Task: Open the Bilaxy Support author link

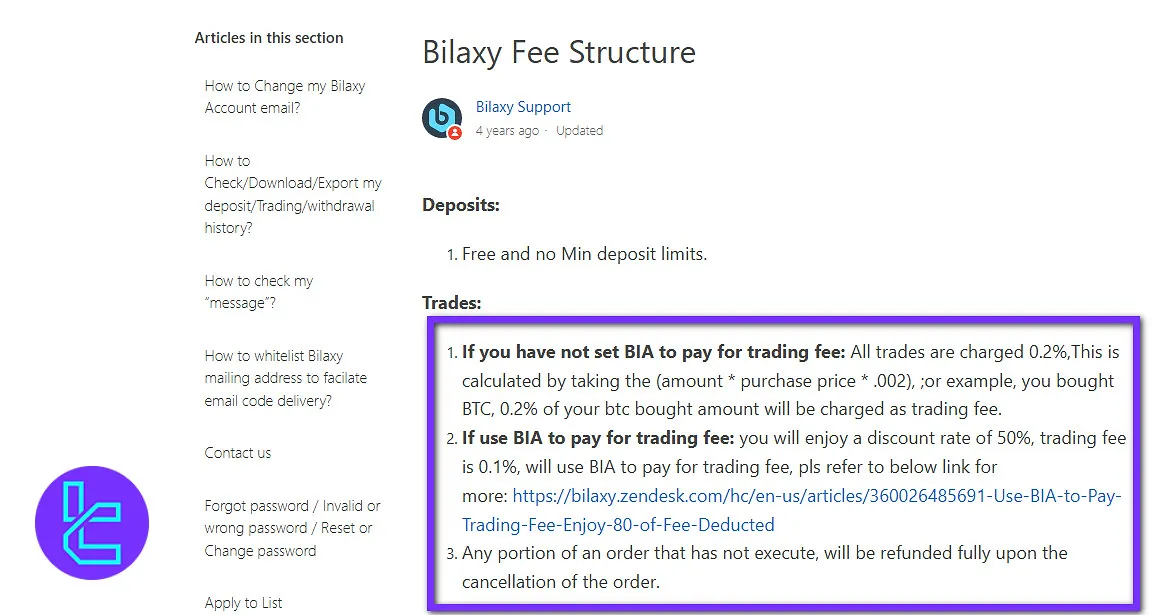Action: pyautogui.click(x=523, y=107)
